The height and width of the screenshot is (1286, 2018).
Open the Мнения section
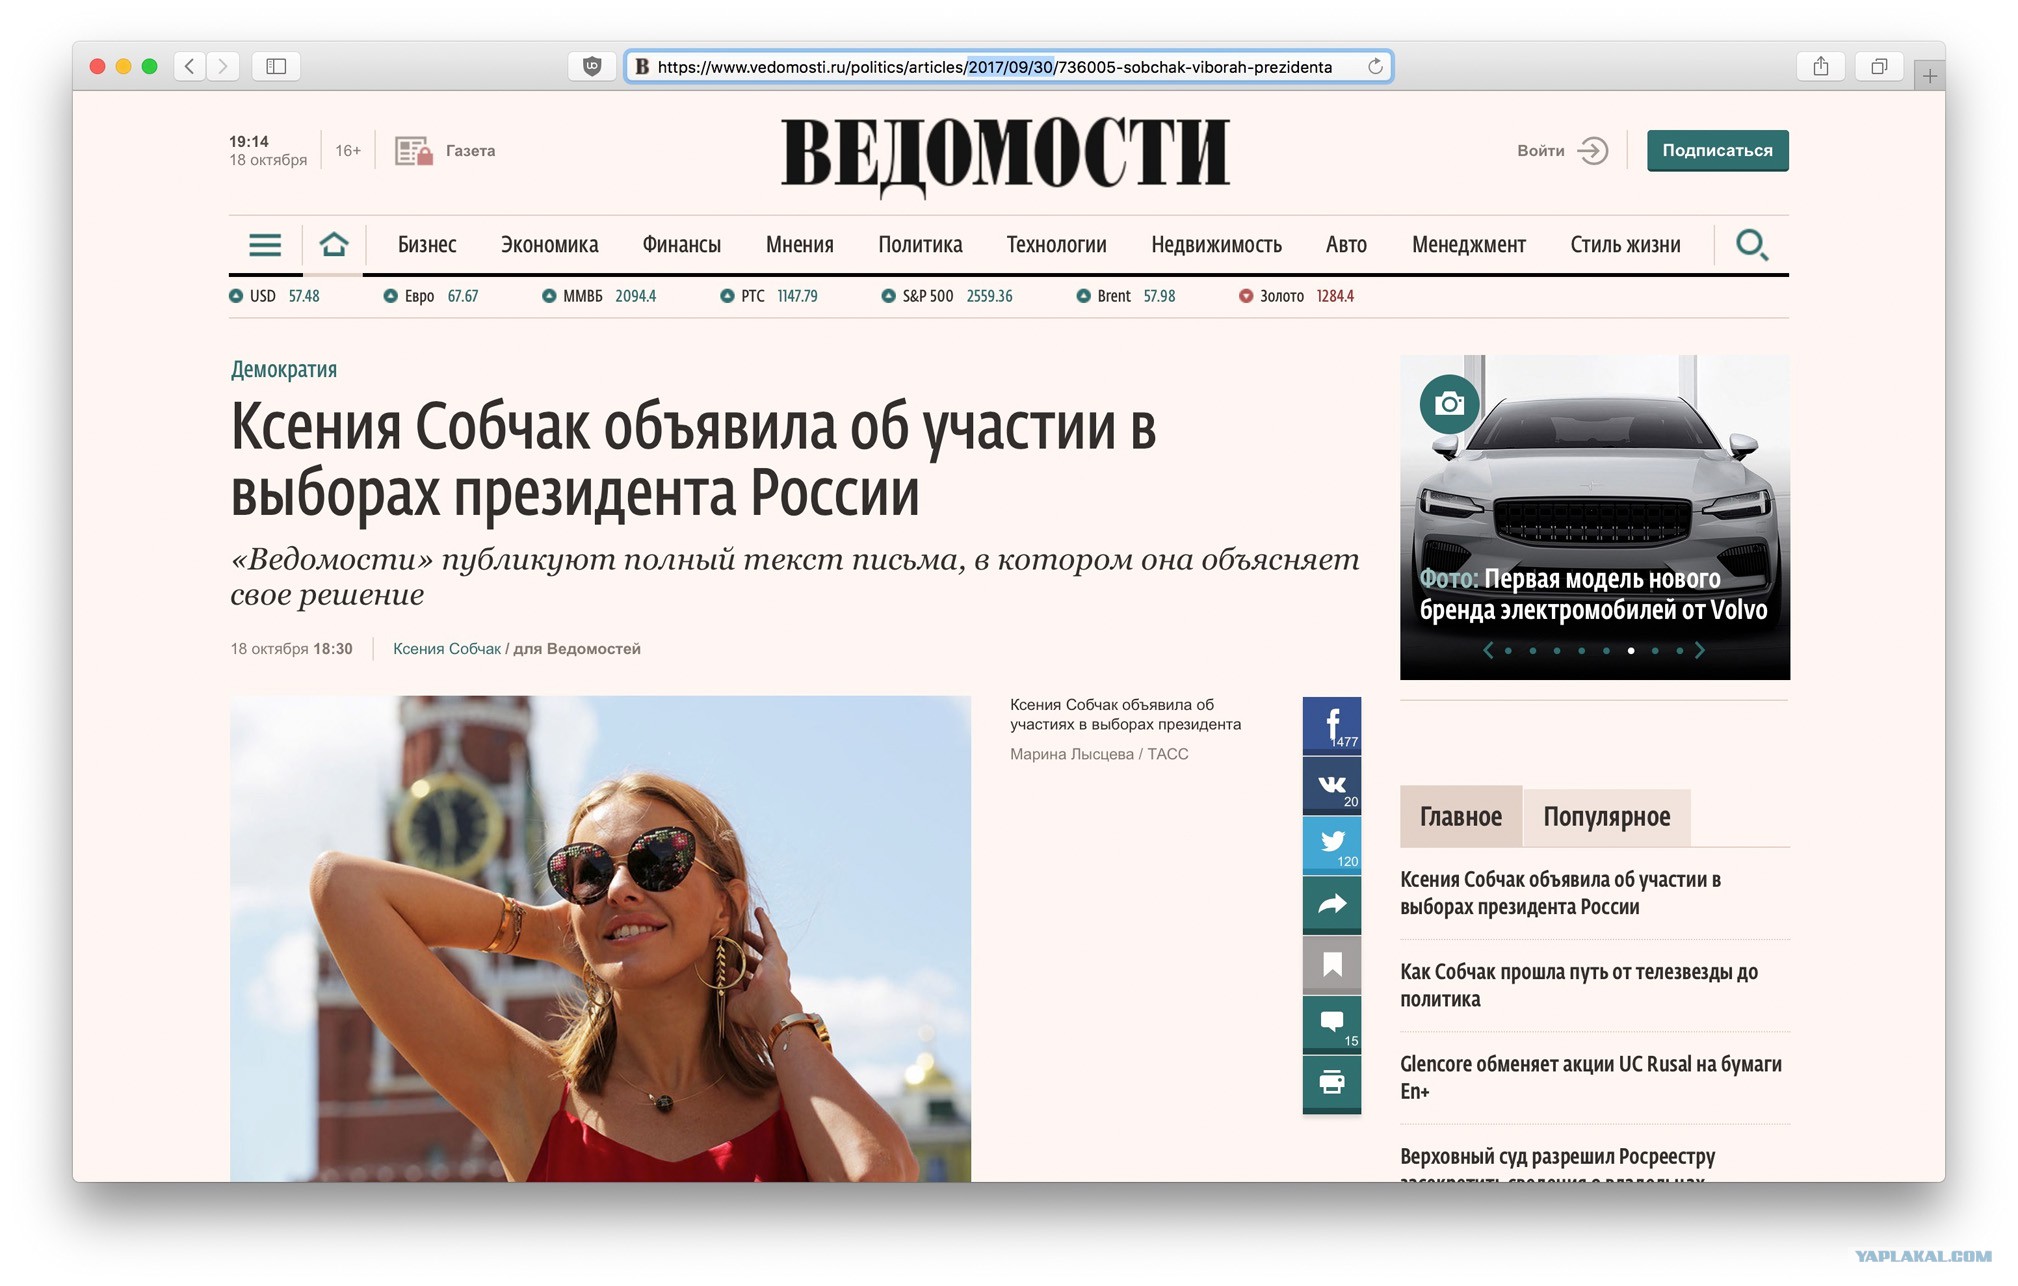799,245
